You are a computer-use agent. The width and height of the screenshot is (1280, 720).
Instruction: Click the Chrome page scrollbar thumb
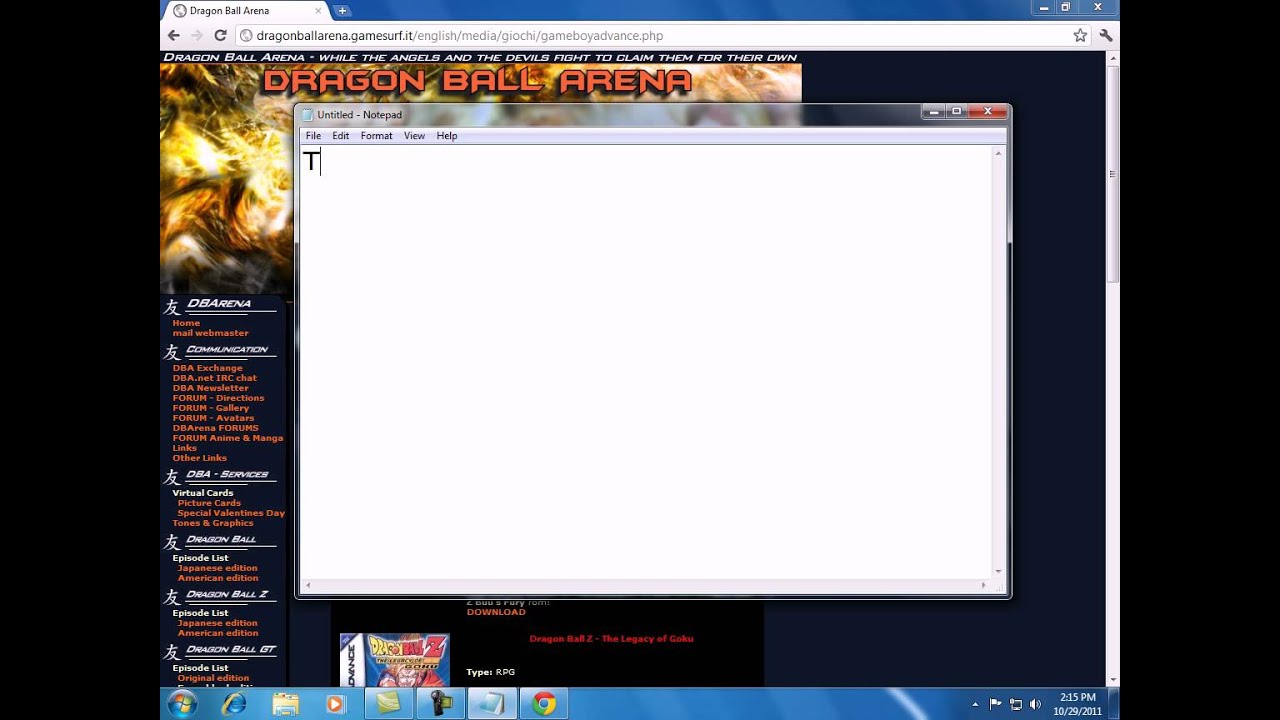tap(1112, 175)
